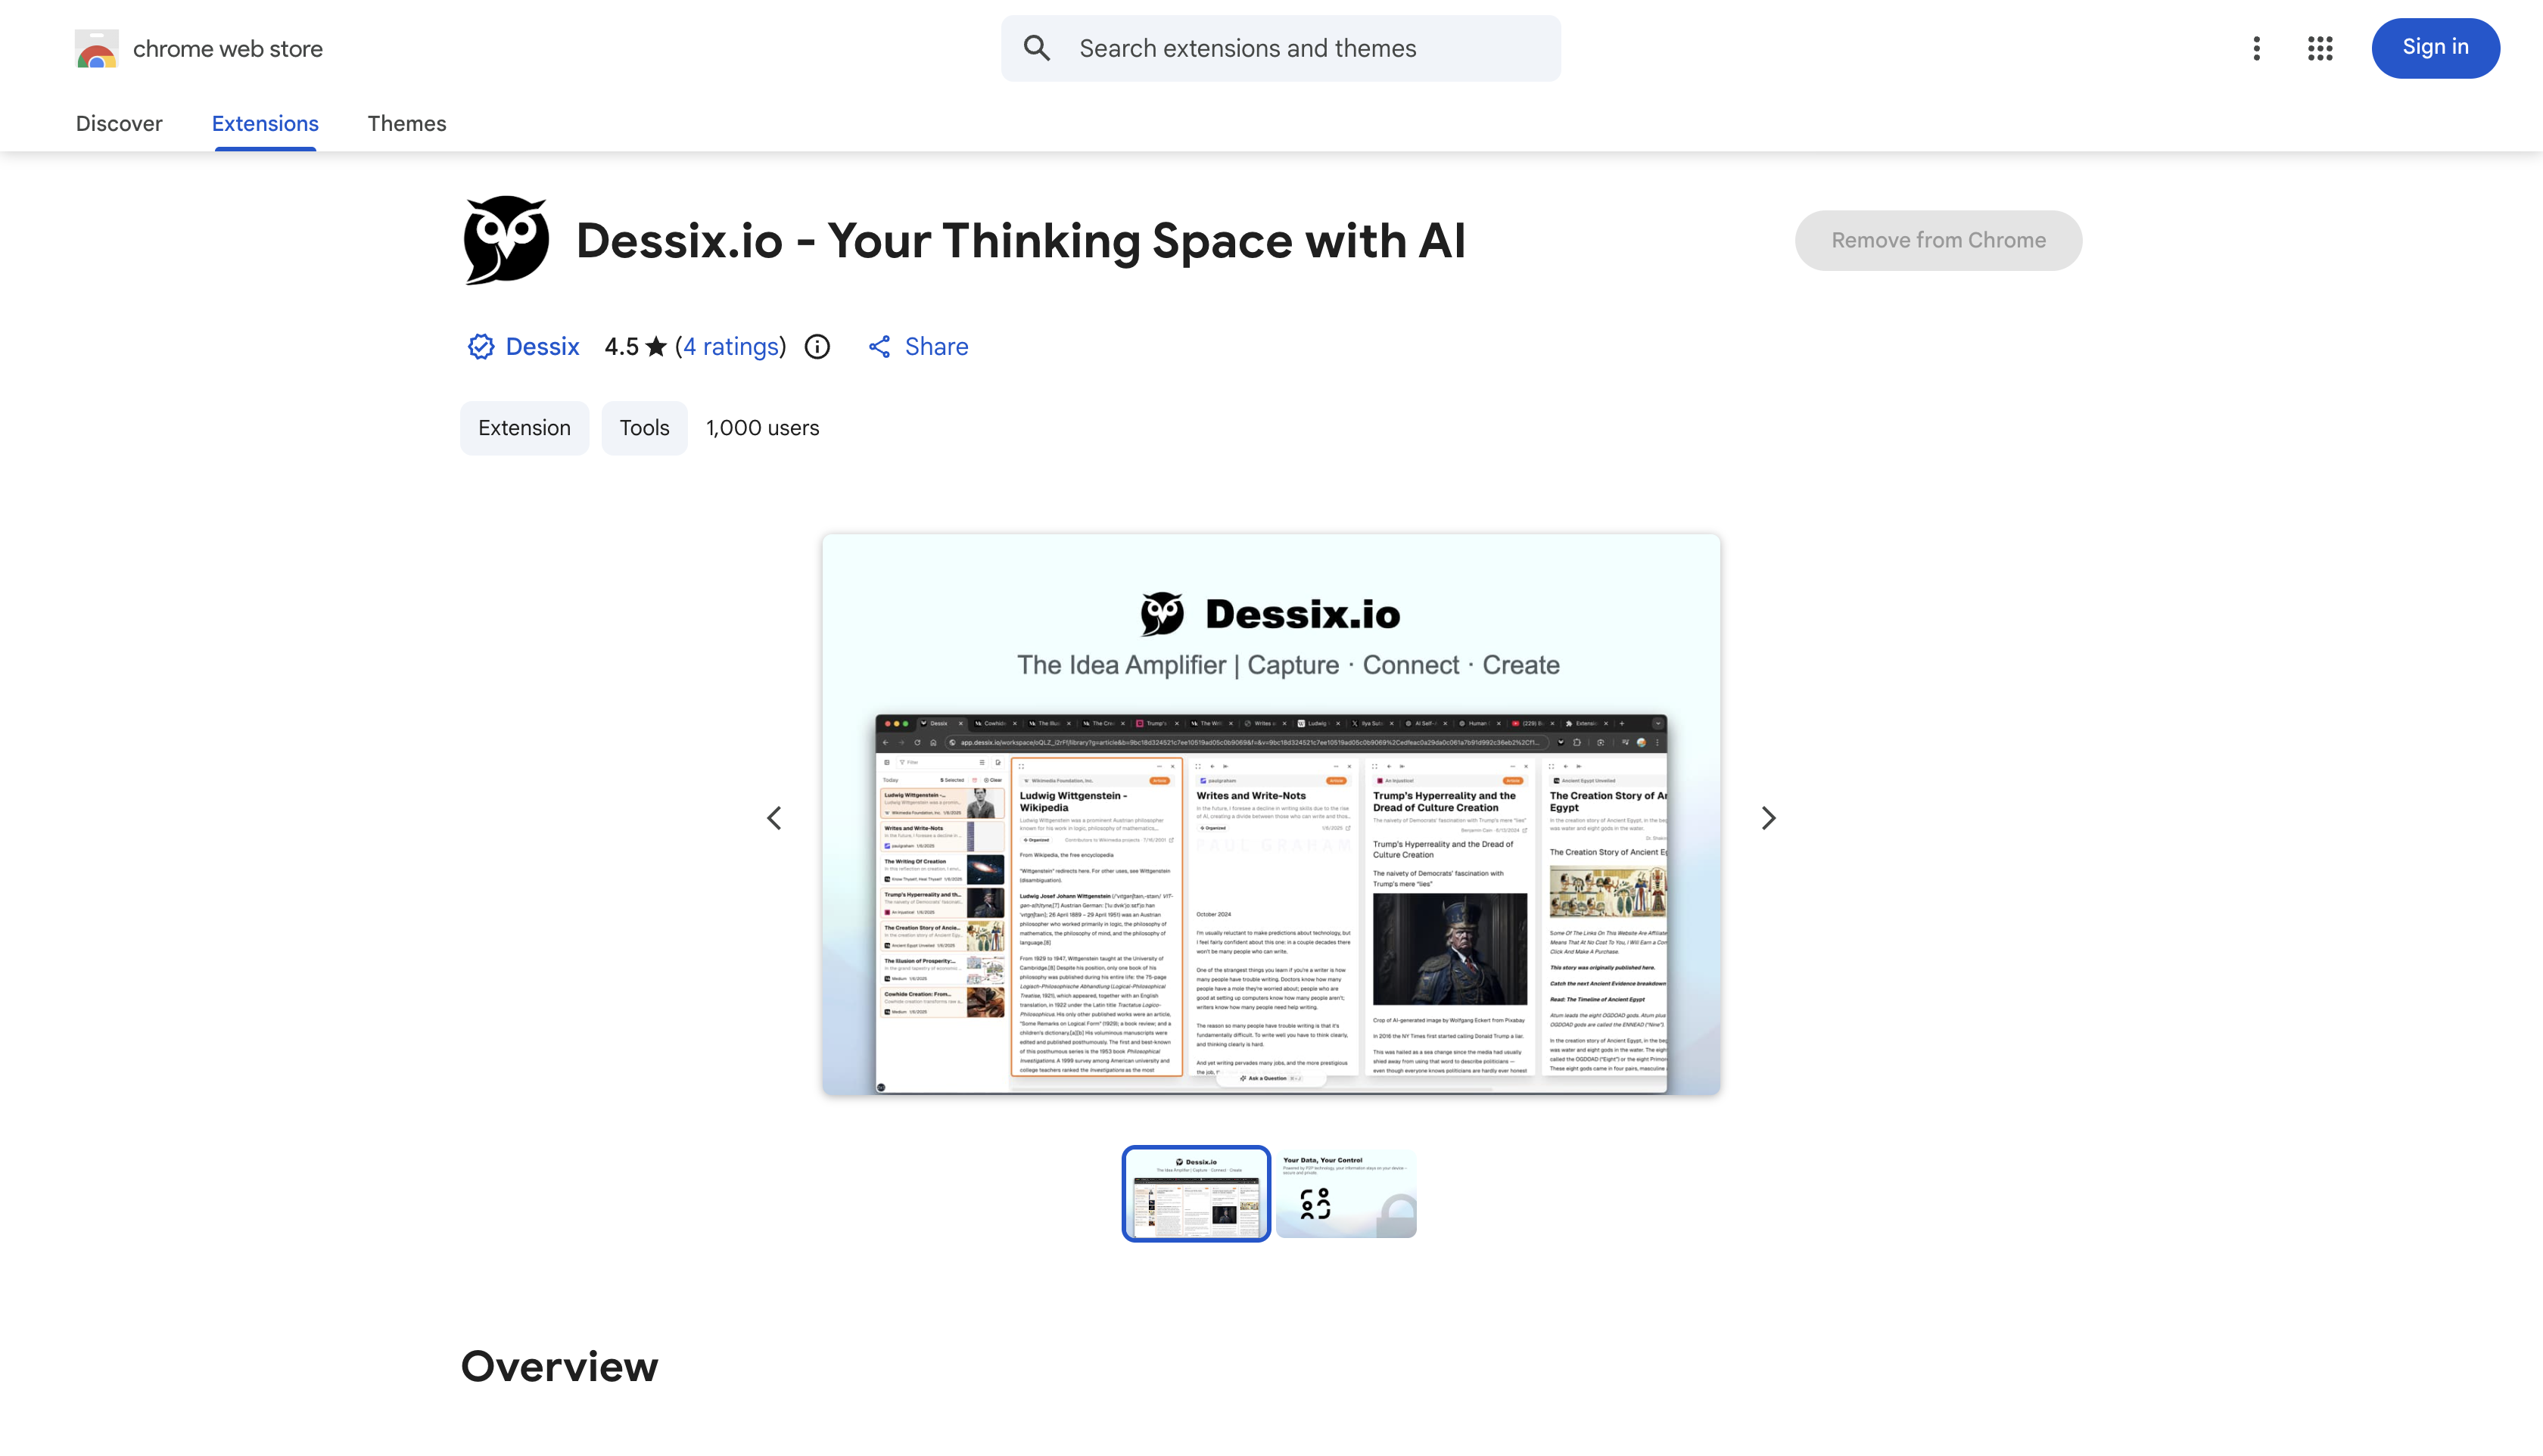Advance the screenshot carousel forward
Viewport: 2543px width, 1456px height.
[x=1768, y=818]
